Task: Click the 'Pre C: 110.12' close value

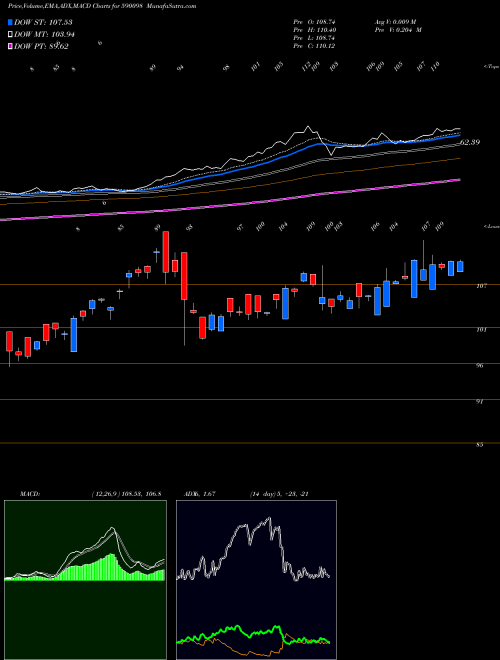Action: (314, 46)
